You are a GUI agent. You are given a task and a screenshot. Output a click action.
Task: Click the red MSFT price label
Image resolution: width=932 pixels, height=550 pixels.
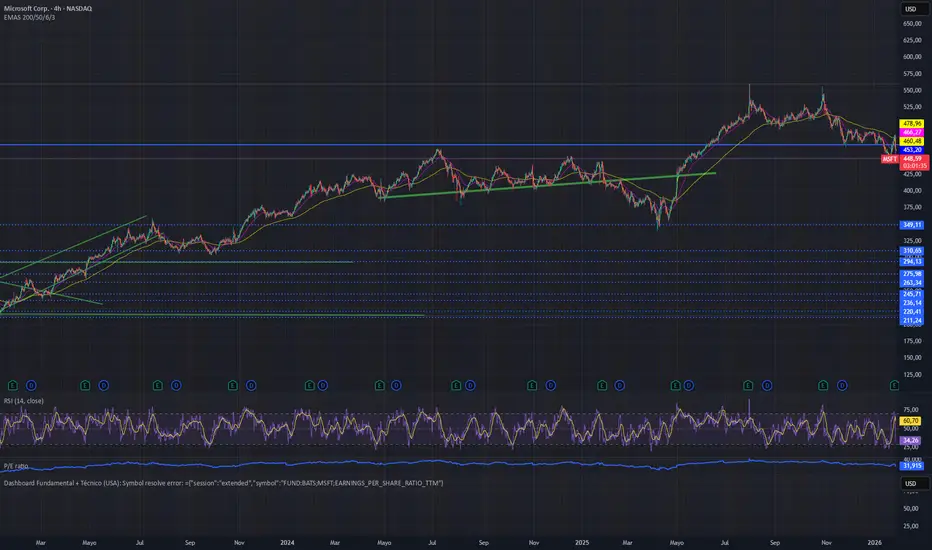coord(890,159)
